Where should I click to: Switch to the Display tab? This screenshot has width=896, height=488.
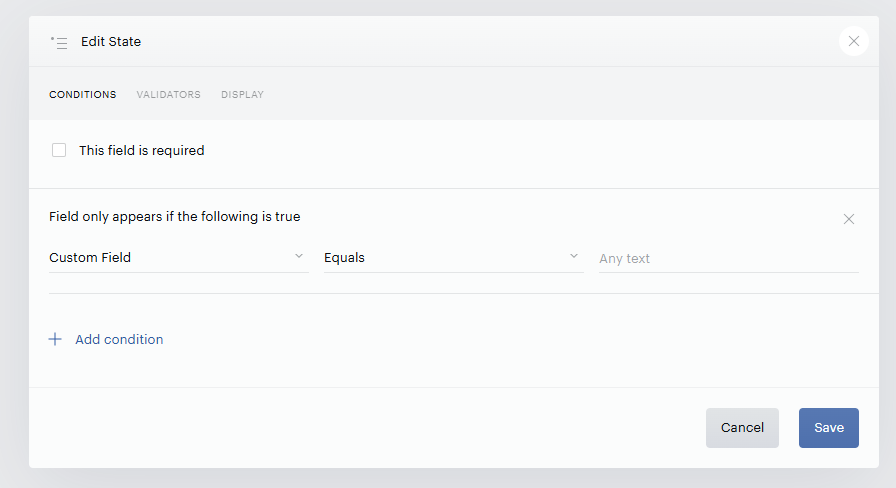click(x=242, y=95)
